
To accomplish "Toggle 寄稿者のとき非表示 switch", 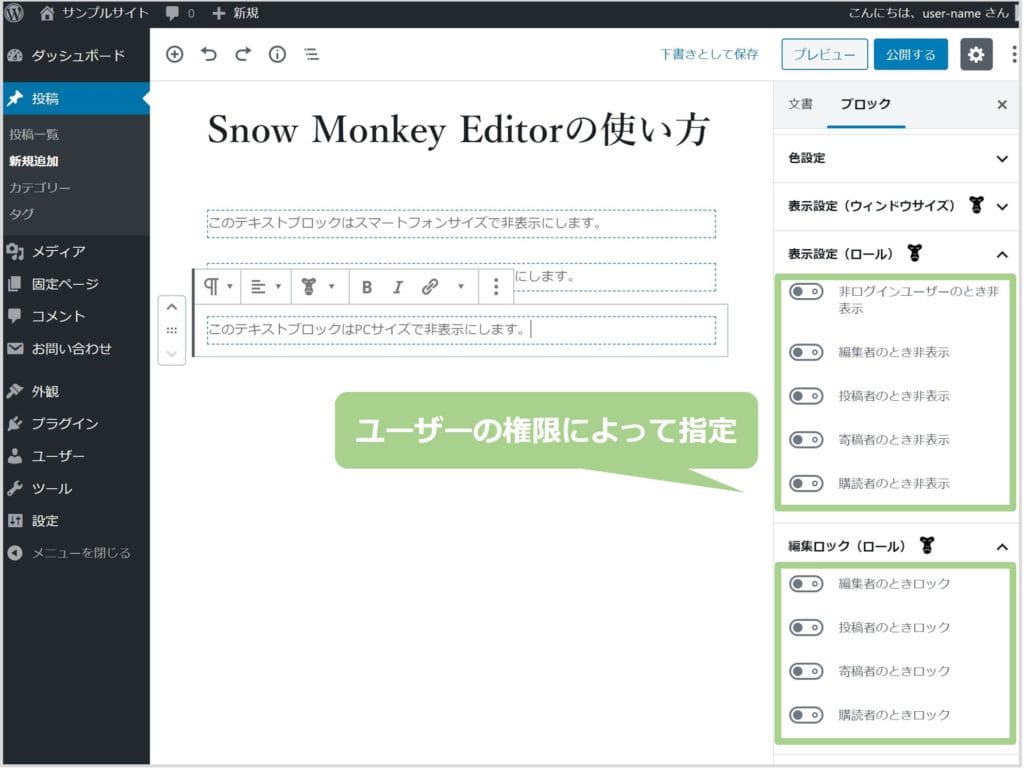I will pyautogui.click(x=807, y=440).
